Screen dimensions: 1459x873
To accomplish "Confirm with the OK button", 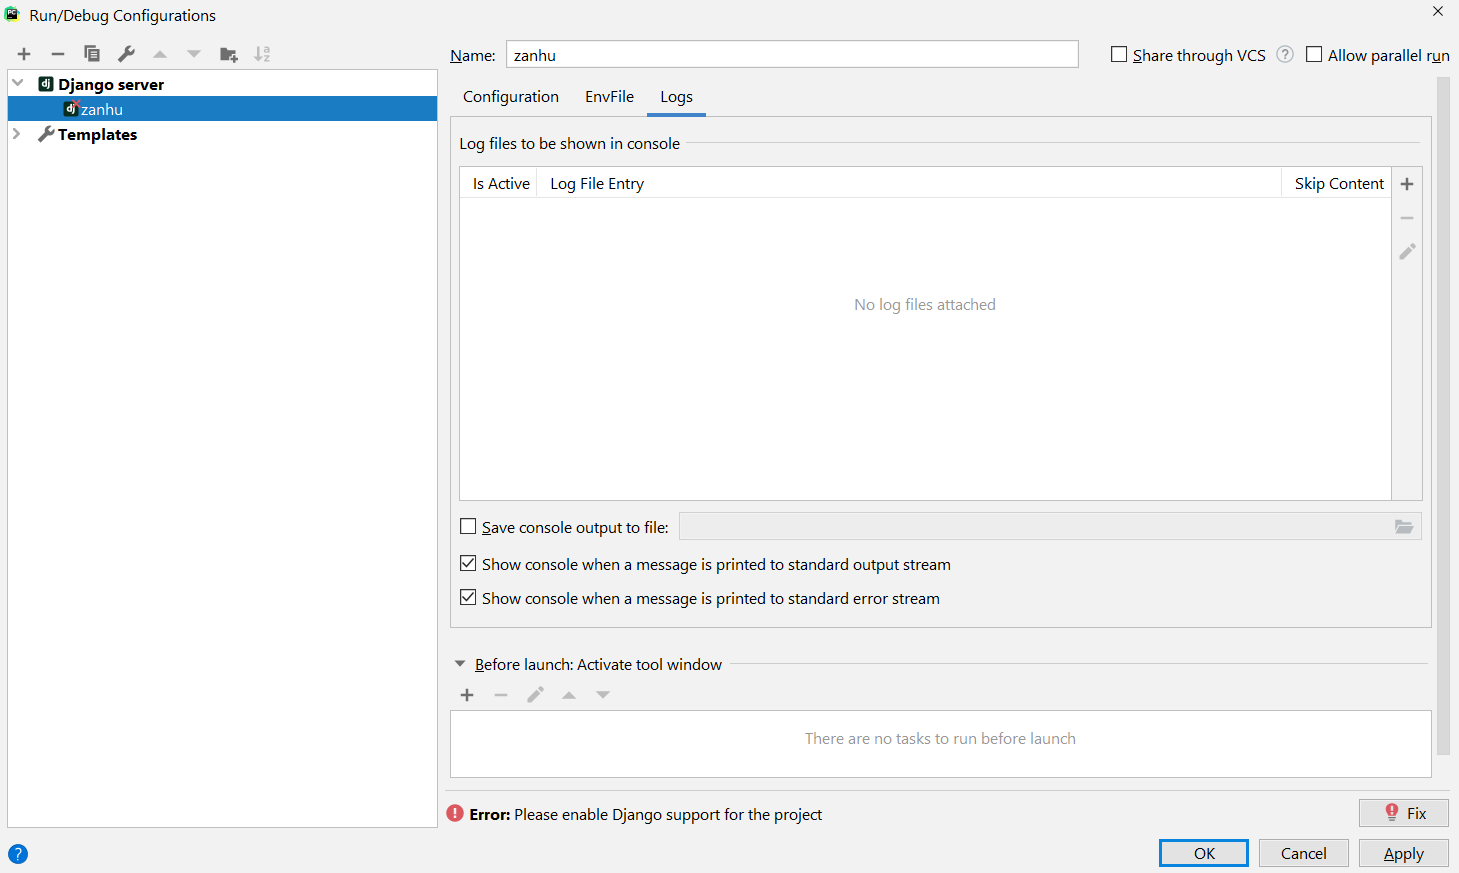I will (x=1204, y=853).
